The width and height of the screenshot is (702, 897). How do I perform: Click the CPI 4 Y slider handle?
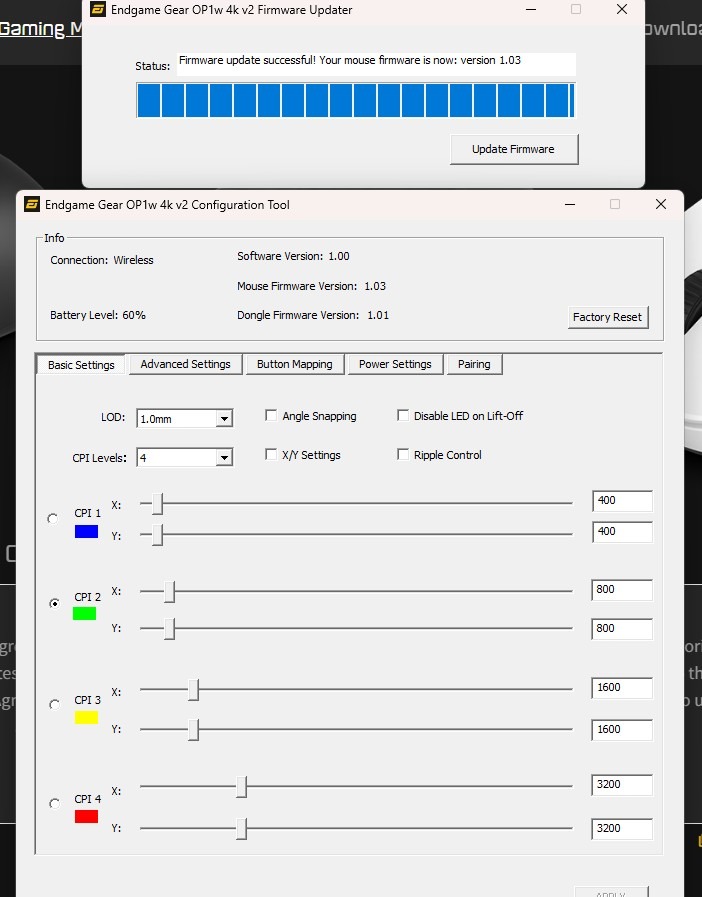[x=242, y=828]
